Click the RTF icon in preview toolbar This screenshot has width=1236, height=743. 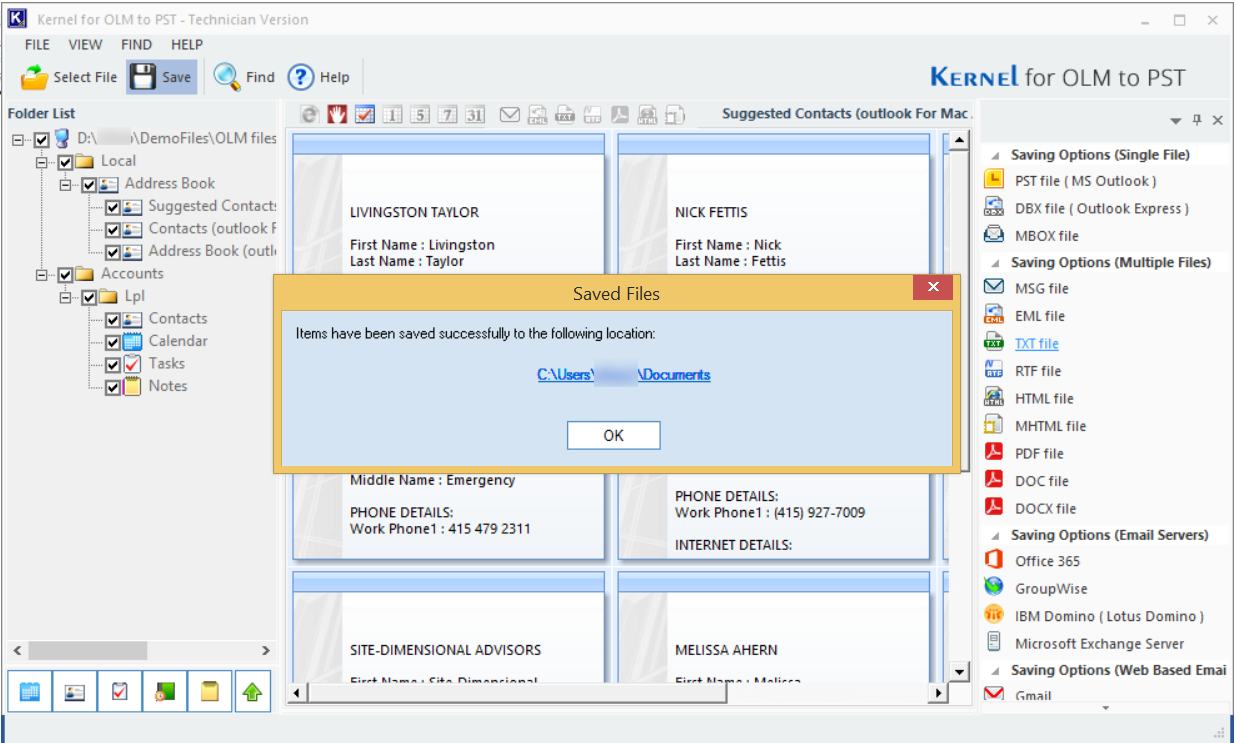[x=592, y=115]
